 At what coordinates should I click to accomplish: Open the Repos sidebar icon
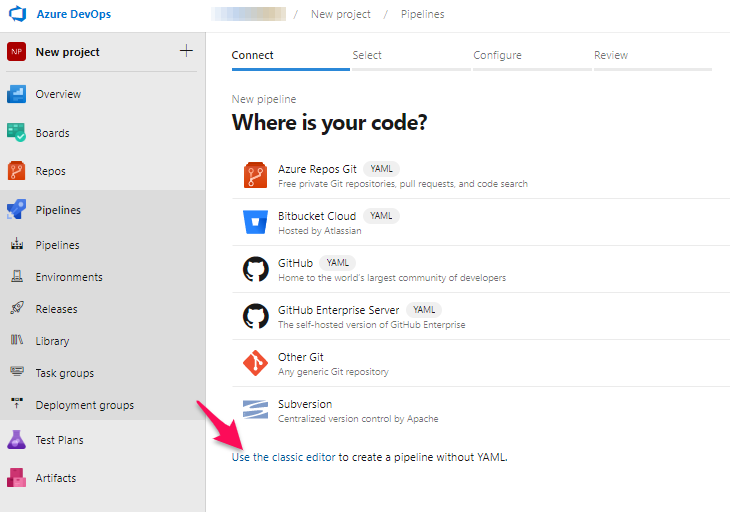pos(17,171)
